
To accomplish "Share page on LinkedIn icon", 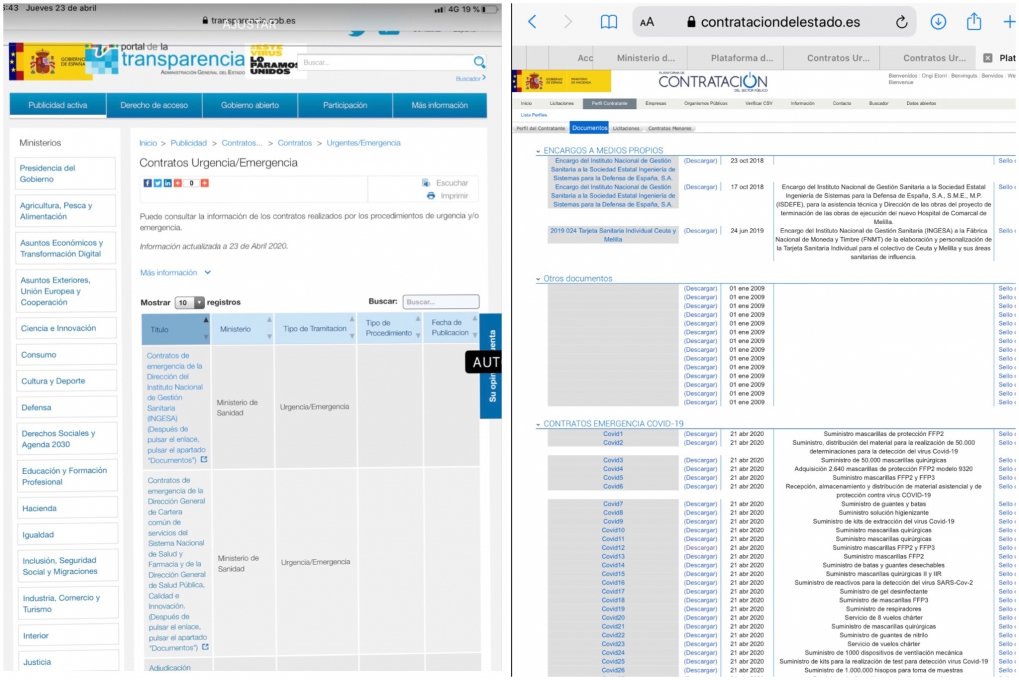I will click(x=167, y=183).
